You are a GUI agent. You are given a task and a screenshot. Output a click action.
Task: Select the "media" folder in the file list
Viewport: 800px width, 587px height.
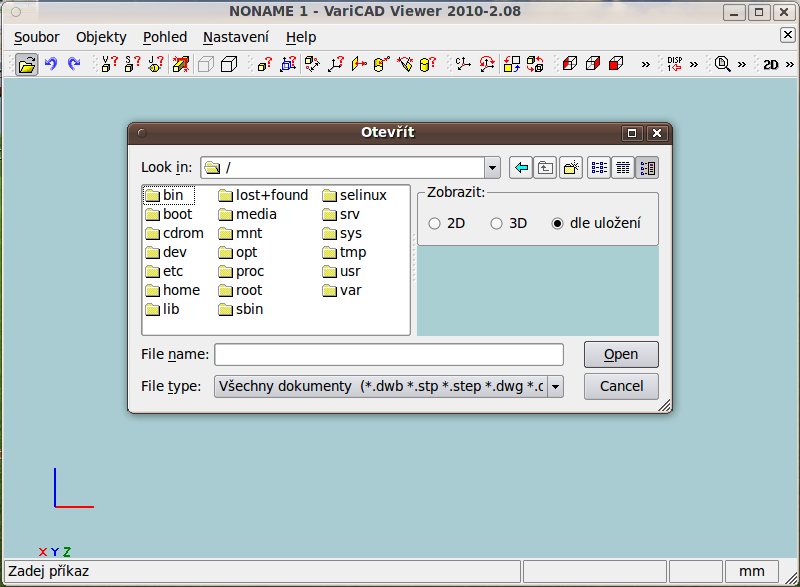(x=247, y=214)
